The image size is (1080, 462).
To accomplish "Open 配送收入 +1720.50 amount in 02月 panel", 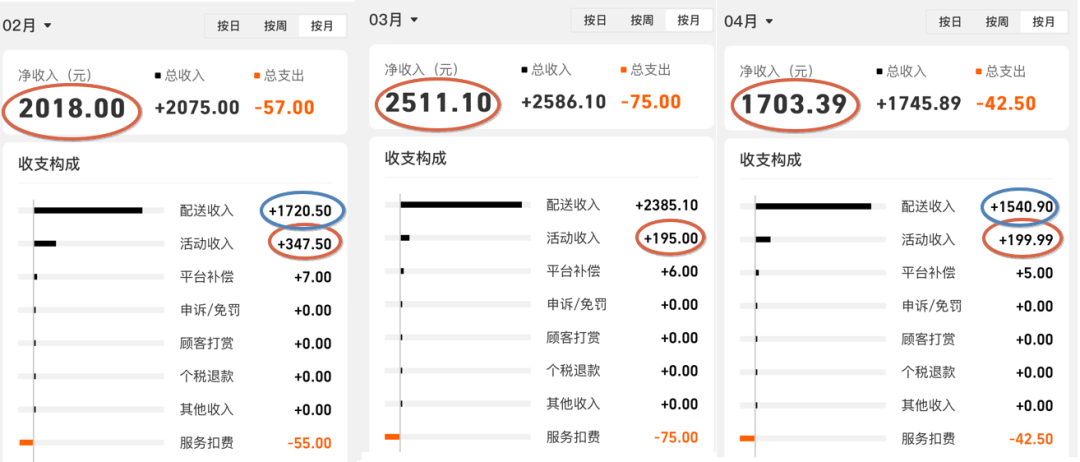I will pos(303,210).
